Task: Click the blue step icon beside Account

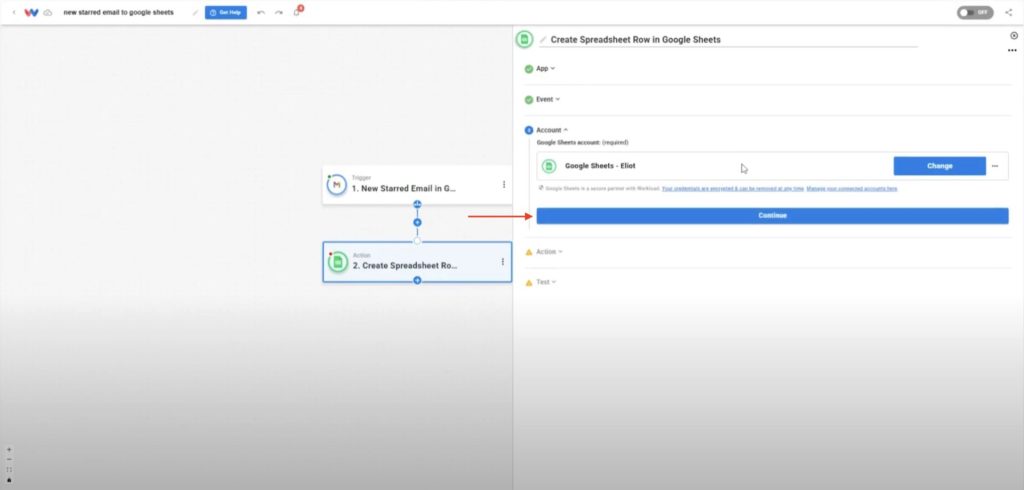Action: click(528, 131)
